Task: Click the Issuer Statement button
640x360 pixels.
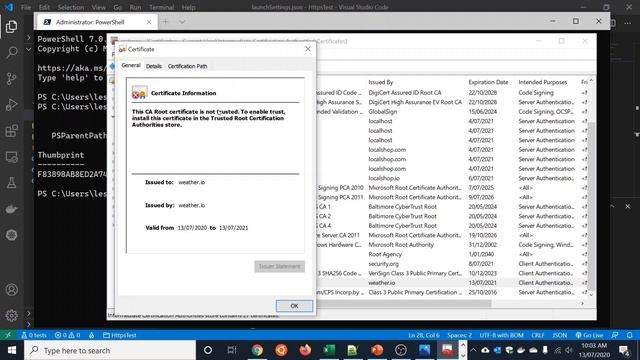Action: coord(280,267)
